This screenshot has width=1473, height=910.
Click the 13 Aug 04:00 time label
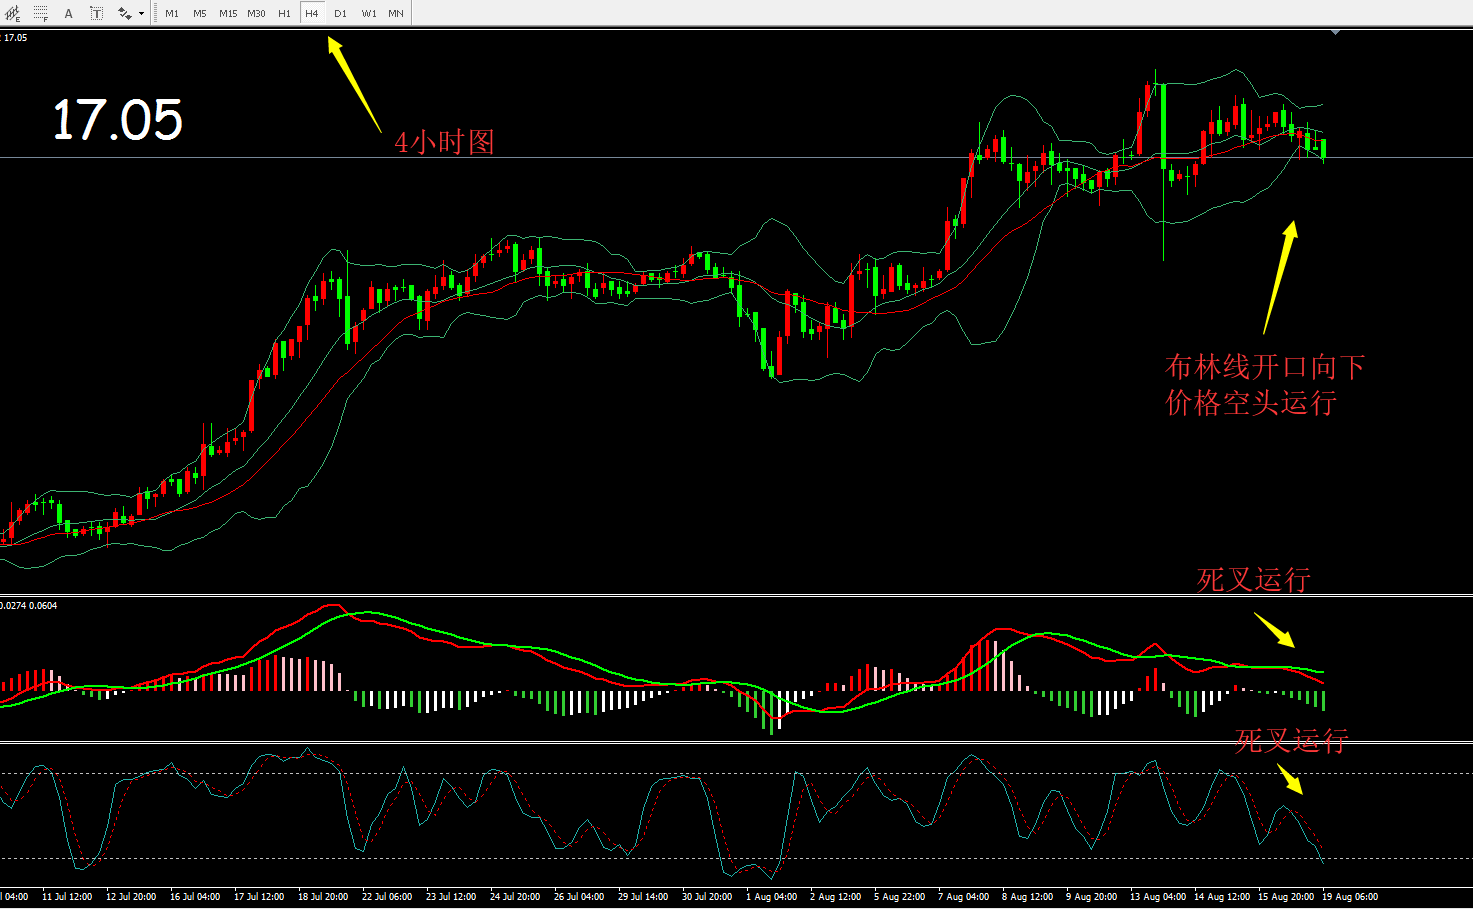(x=1158, y=897)
